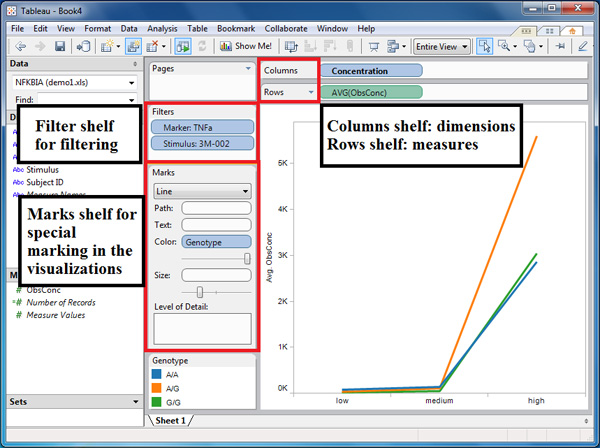Image resolution: width=600 pixels, height=448 pixels.
Task: Click the back arrow undo icon
Action: point(18,46)
